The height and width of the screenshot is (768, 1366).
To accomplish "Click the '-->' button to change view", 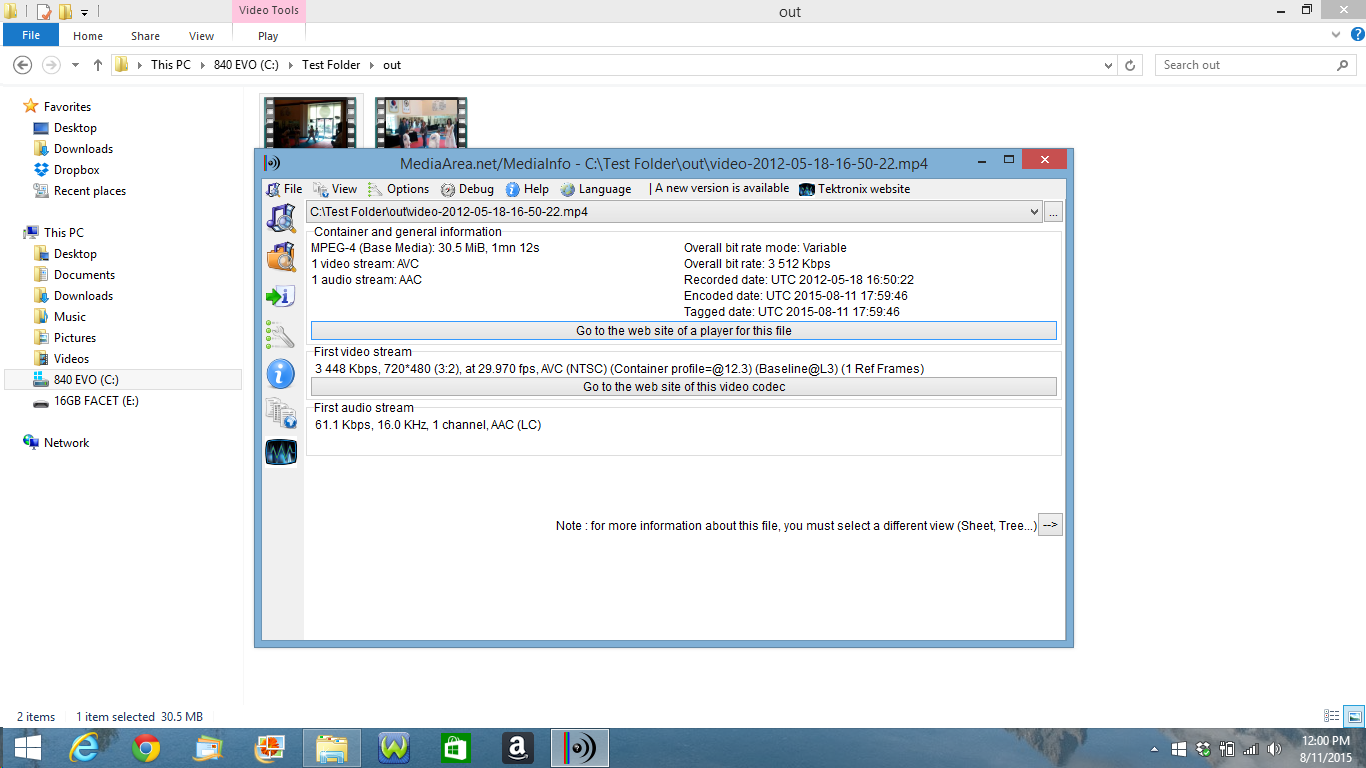I will click(x=1050, y=525).
